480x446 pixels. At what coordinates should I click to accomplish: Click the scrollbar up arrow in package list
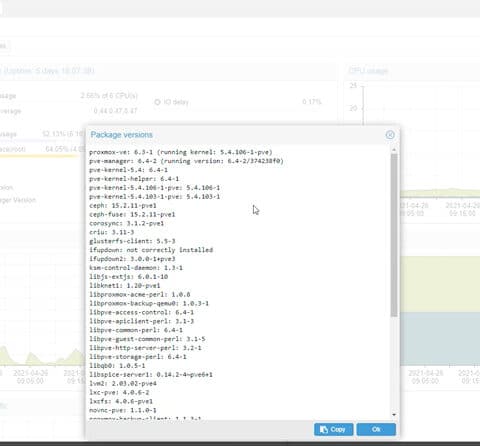pyautogui.click(x=394, y=150)
